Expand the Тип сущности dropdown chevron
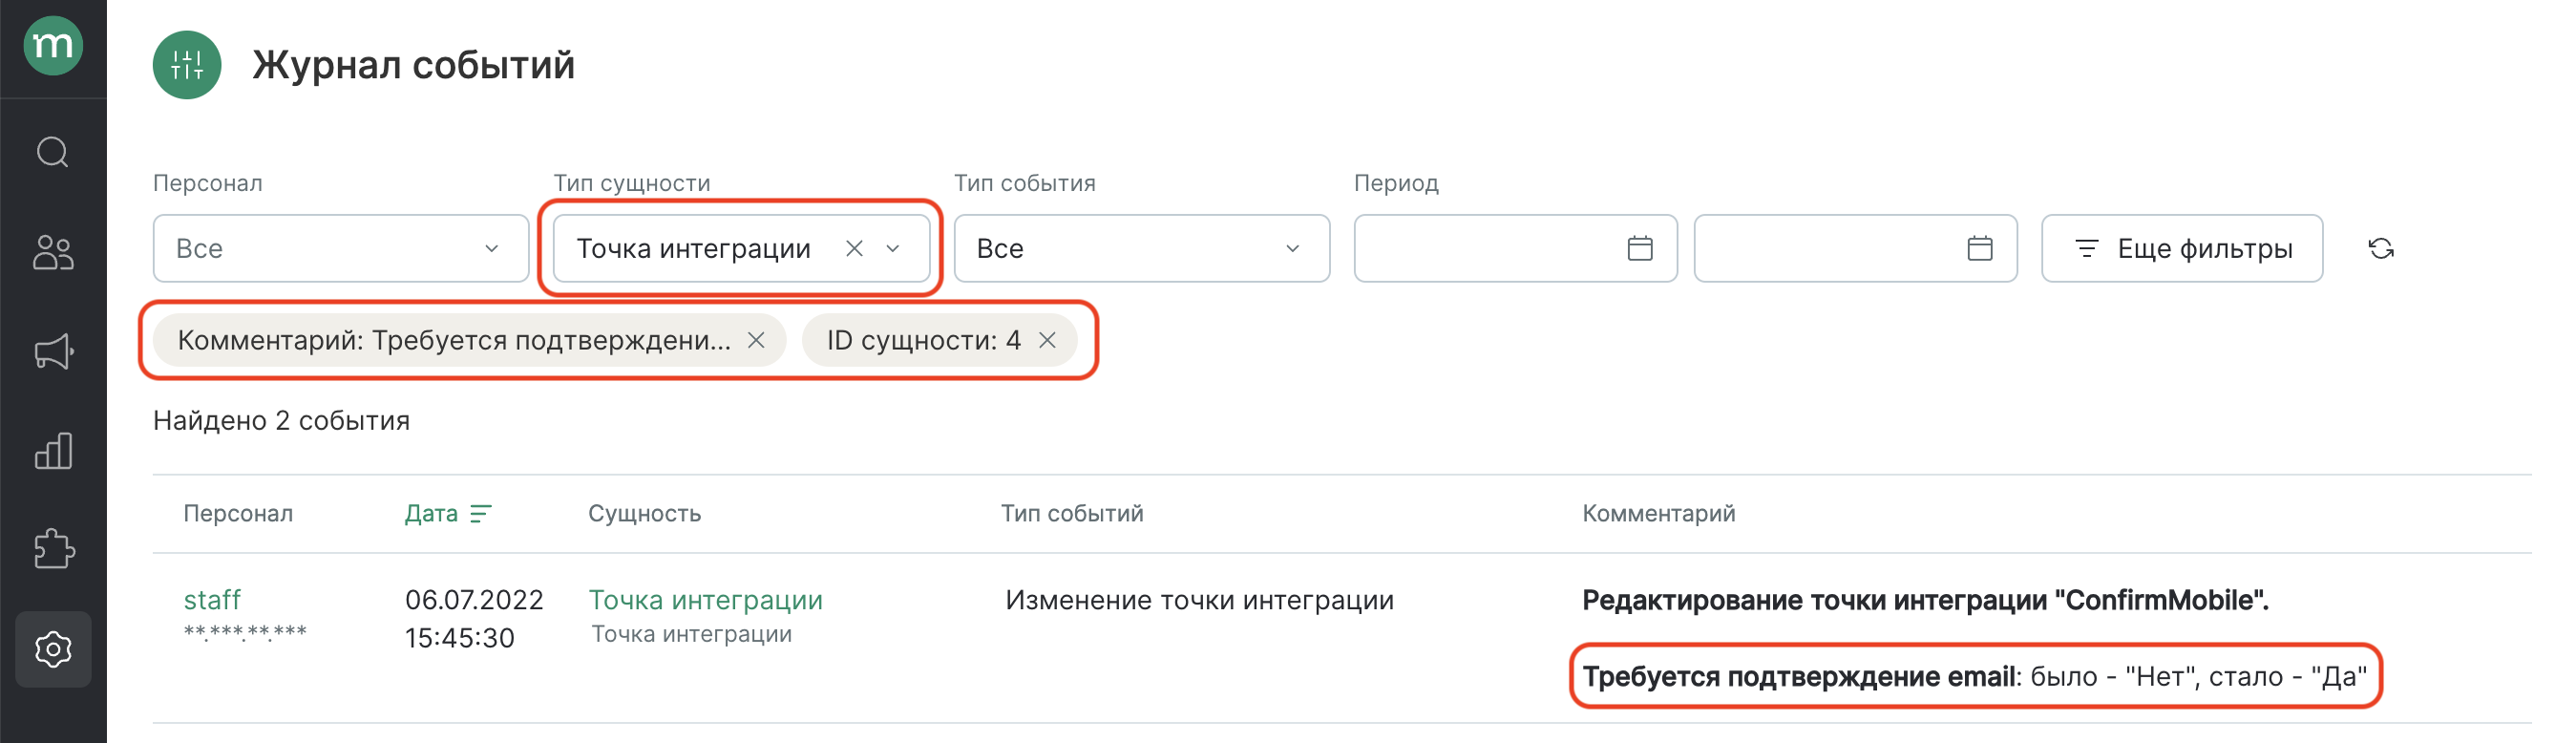Image resolution: width=2576 pixels, height=743 pixels. click(x=893, y=248)
